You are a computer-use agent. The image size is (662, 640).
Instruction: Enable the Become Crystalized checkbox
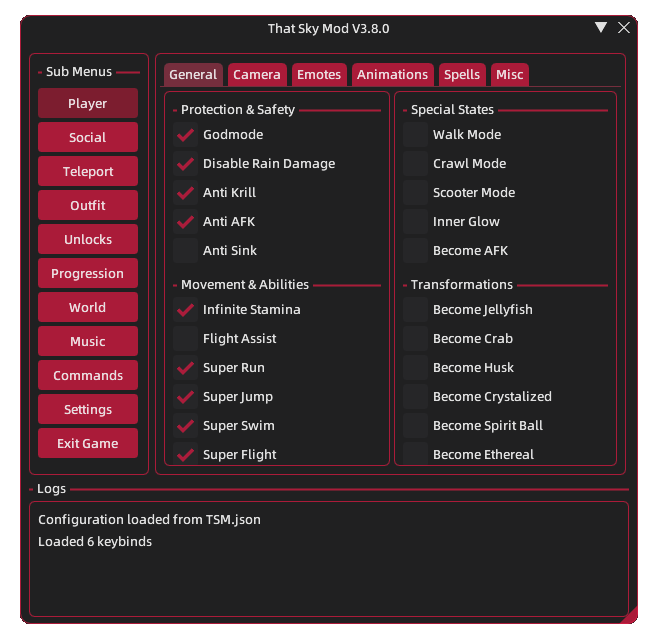coord(415,396)
